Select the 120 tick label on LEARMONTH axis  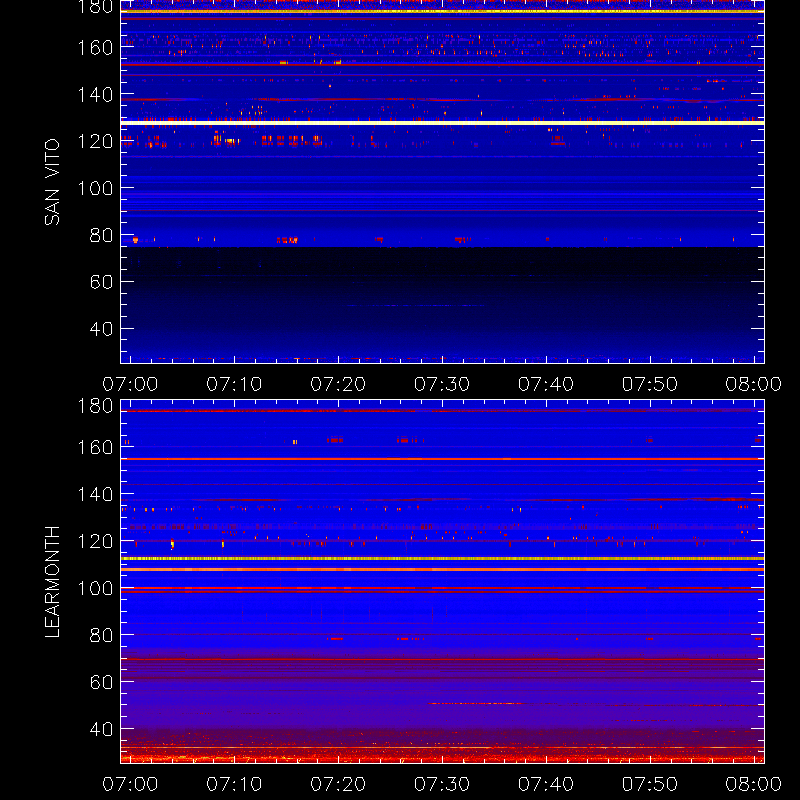(x=95, y=541)
